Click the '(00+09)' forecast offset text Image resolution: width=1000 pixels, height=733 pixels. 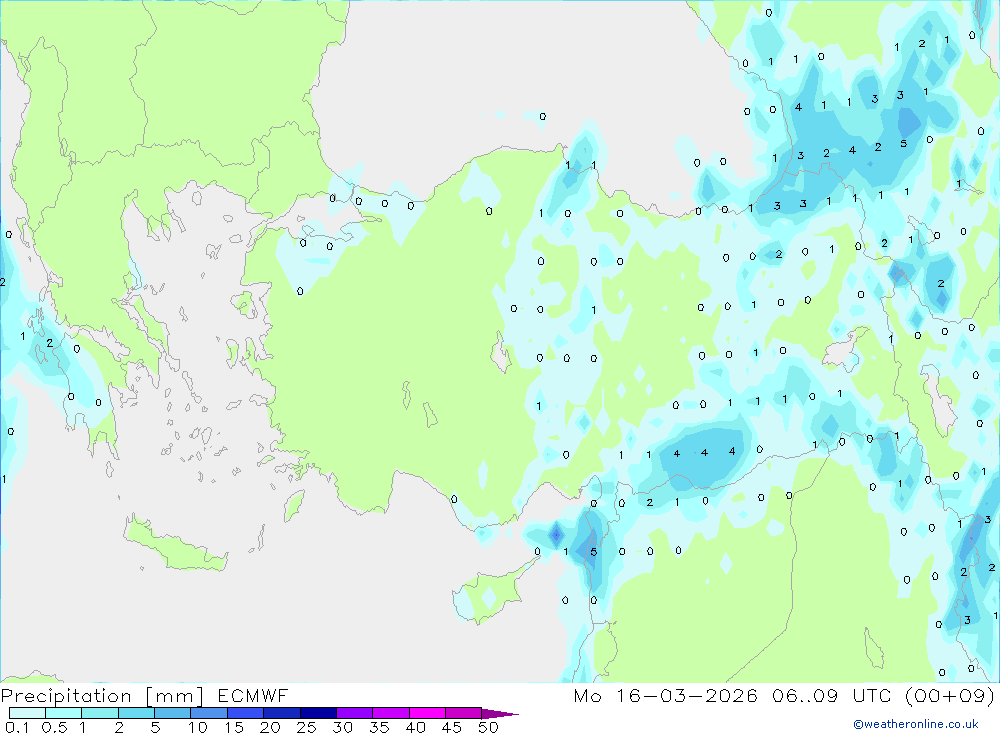pyautogui.click(x=950, y=695)
